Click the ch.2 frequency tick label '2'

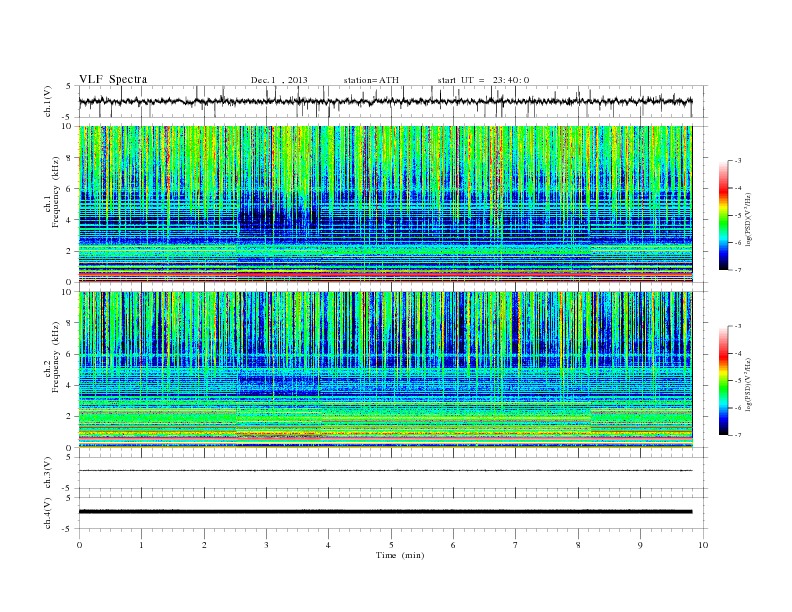[70, 417]
